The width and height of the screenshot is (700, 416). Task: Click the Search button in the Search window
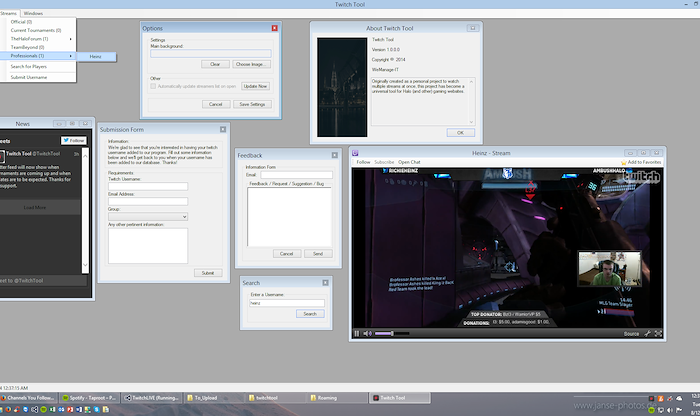click(310, 314)
